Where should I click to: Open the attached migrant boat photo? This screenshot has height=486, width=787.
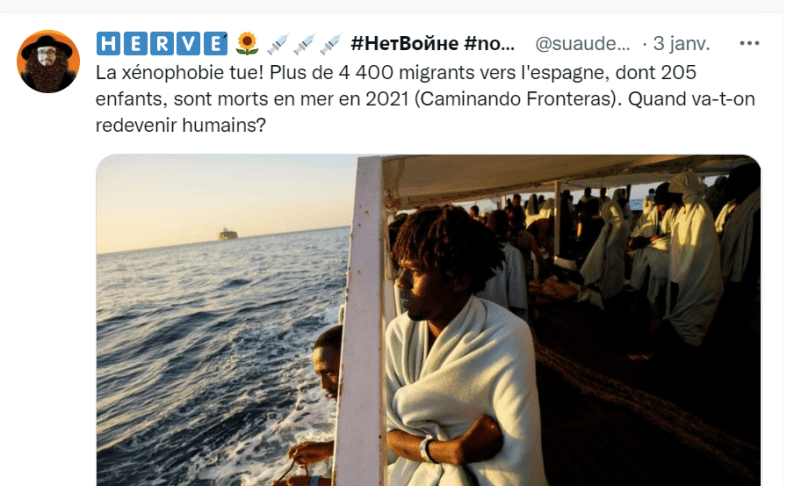[428, 320]
